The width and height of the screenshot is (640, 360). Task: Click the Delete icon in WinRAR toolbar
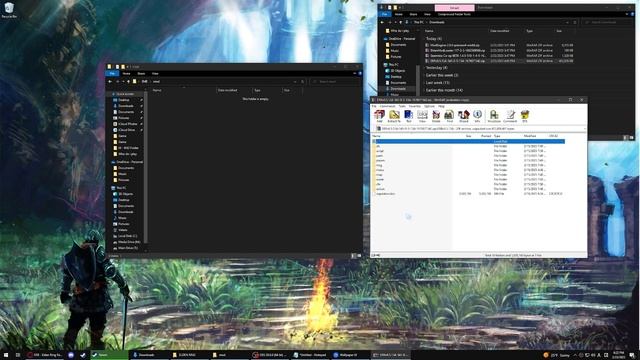(436, 116)
